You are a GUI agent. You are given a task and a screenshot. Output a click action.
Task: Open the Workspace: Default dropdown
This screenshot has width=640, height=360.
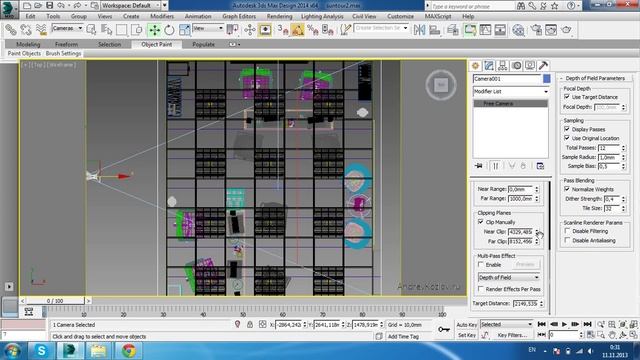pos(131,5)
